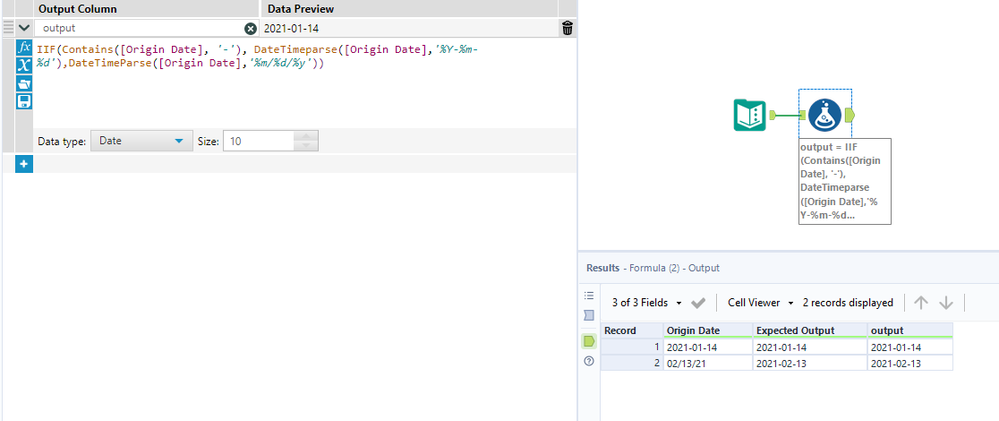999x421 pixels.
Task: Select Expected Output cell 2021-02-13
Action: [x=809, y=363]
